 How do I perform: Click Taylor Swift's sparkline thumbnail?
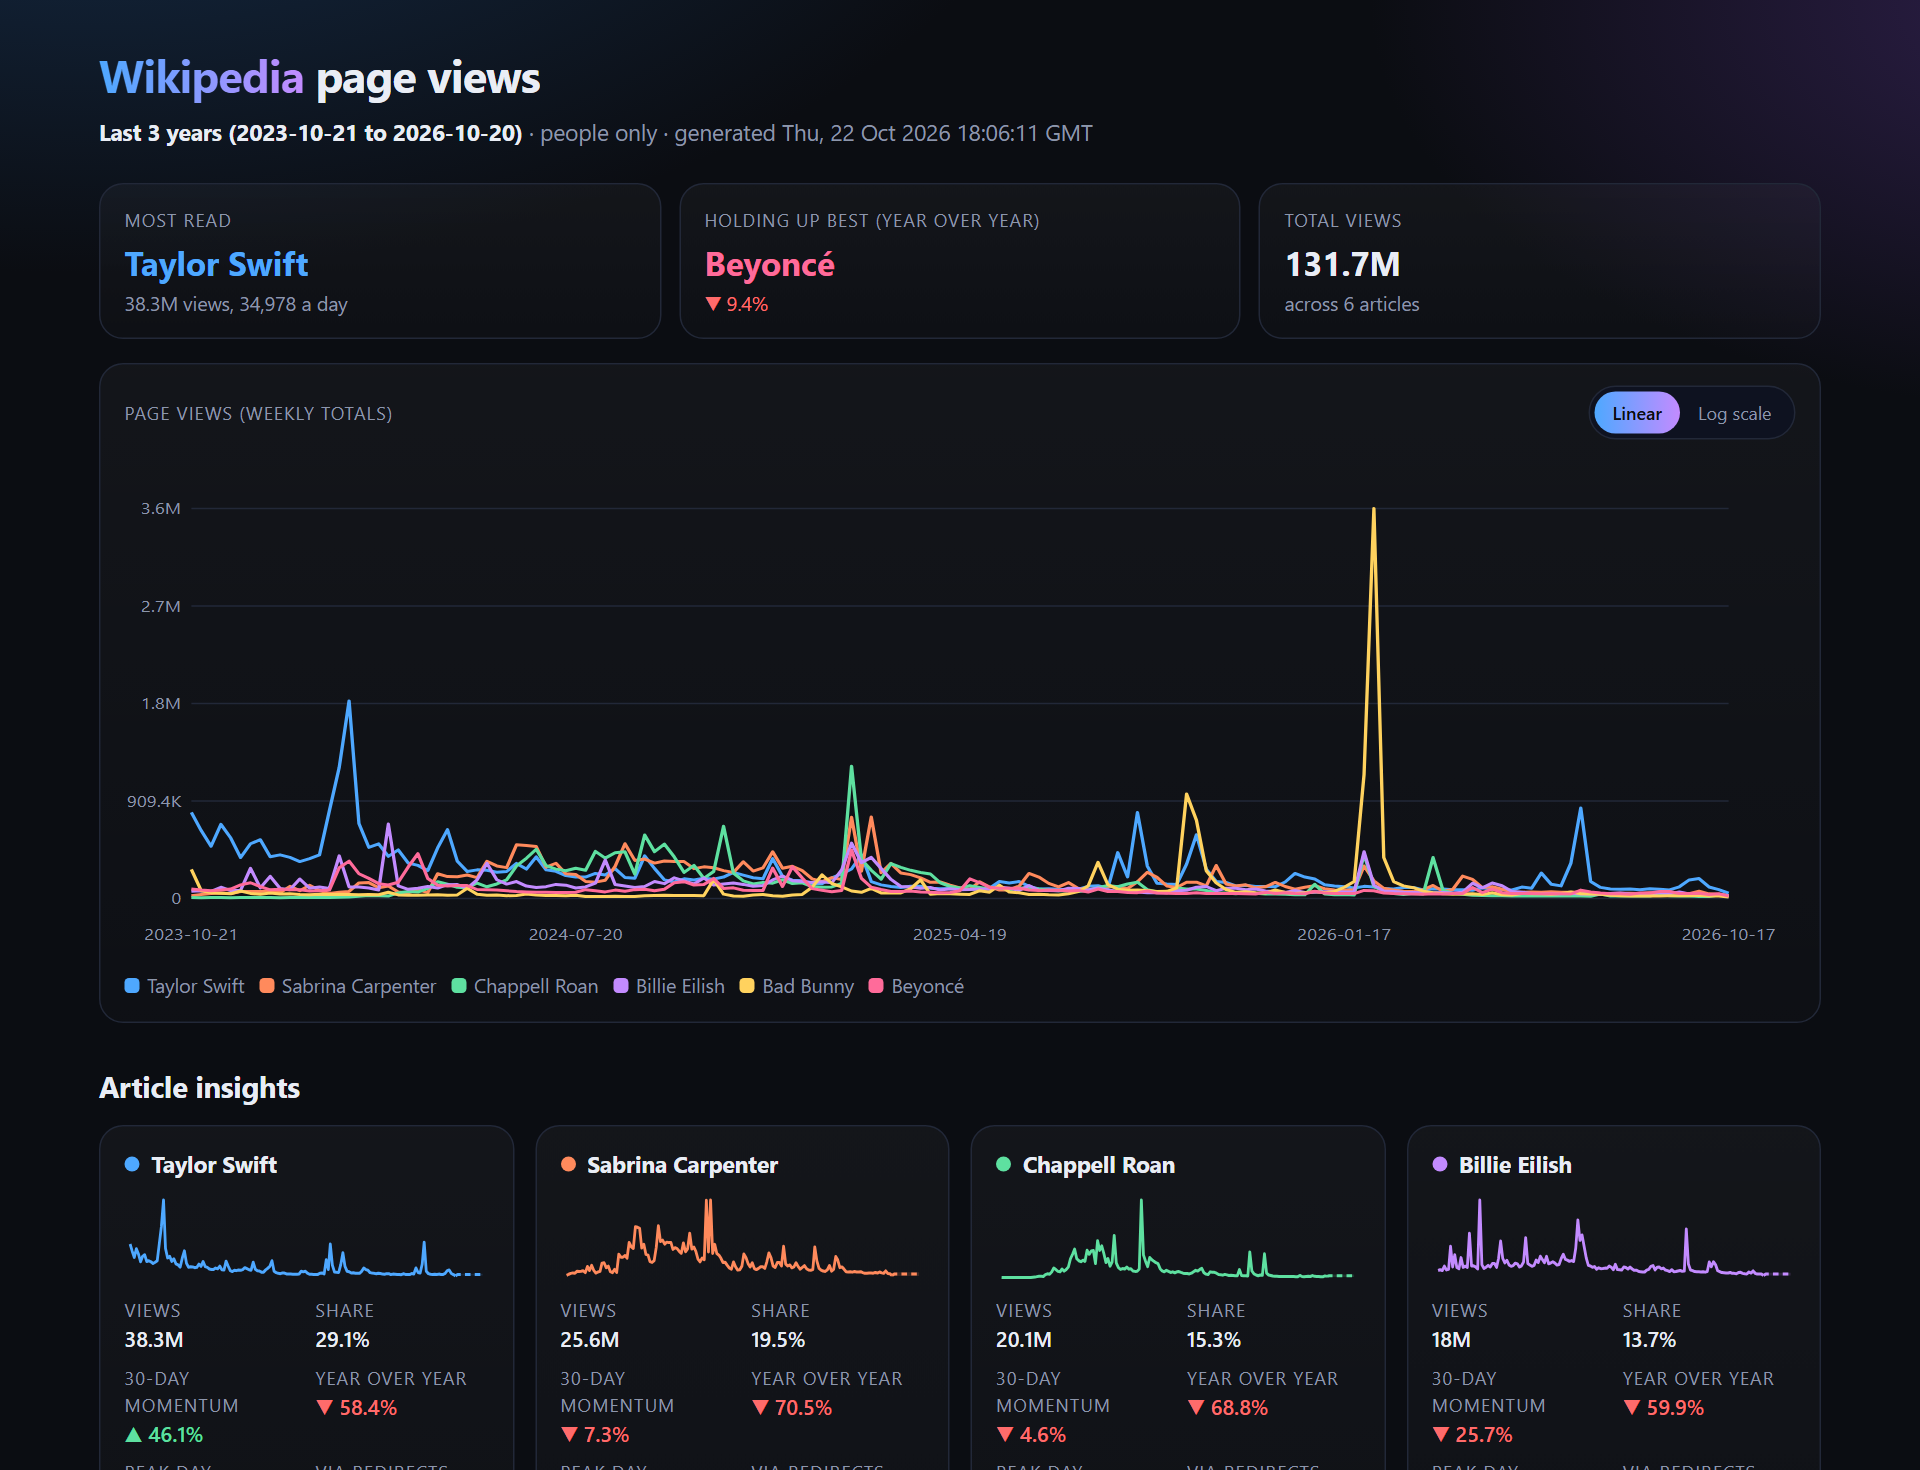(305, 1239)
